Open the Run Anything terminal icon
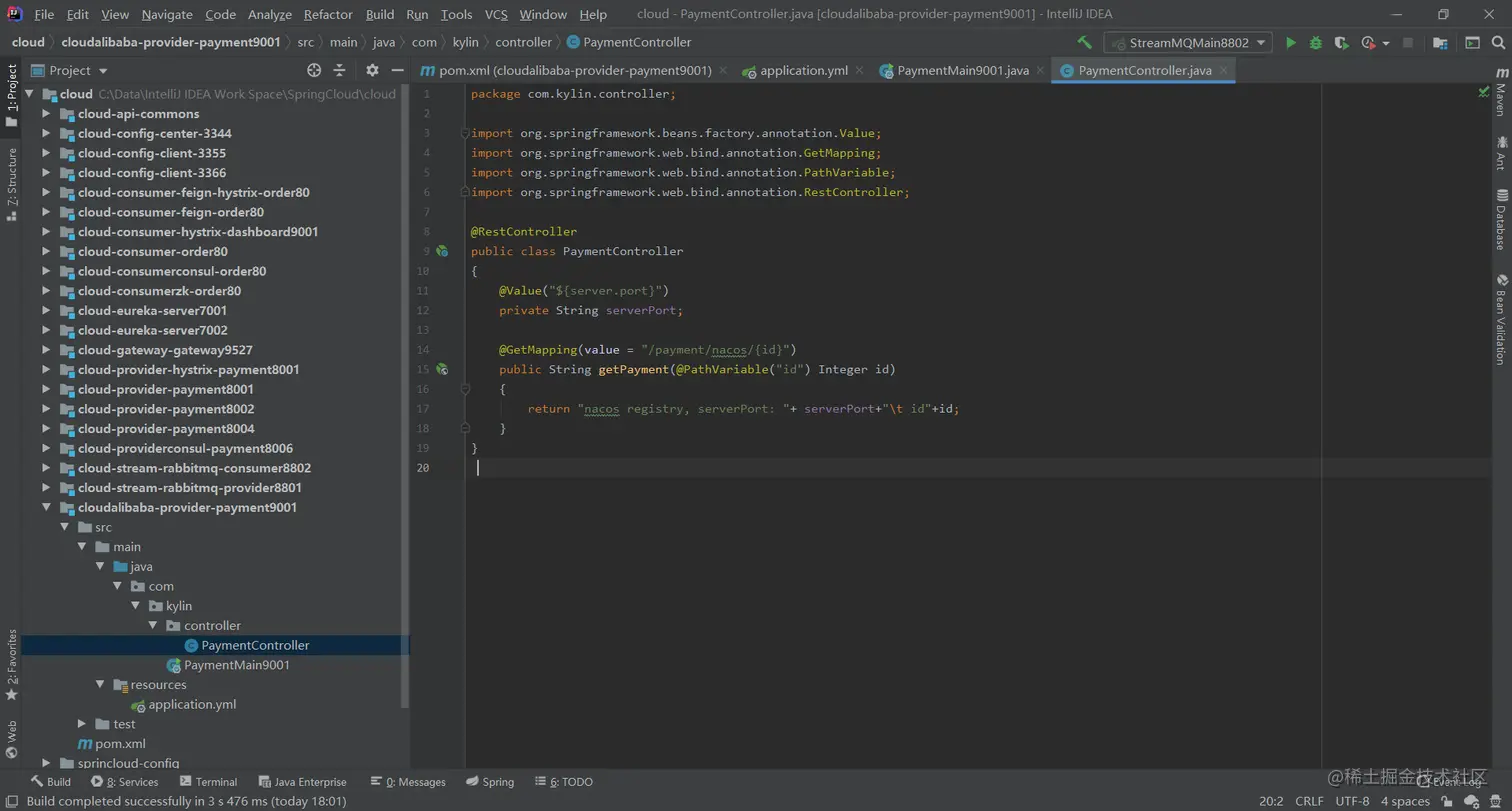Image resolution: width=1512 pixels, height=811 pixels. [1472, 43]
